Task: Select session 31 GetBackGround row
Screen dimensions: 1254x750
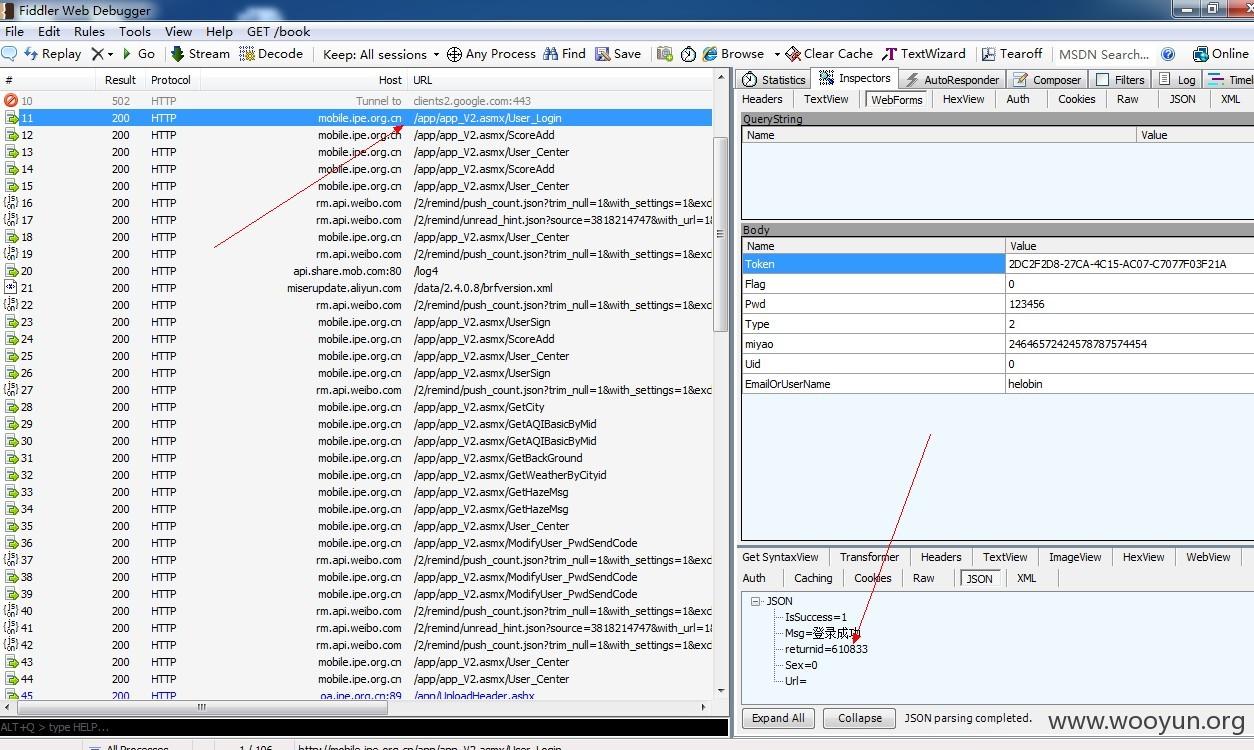Action: 357,458
